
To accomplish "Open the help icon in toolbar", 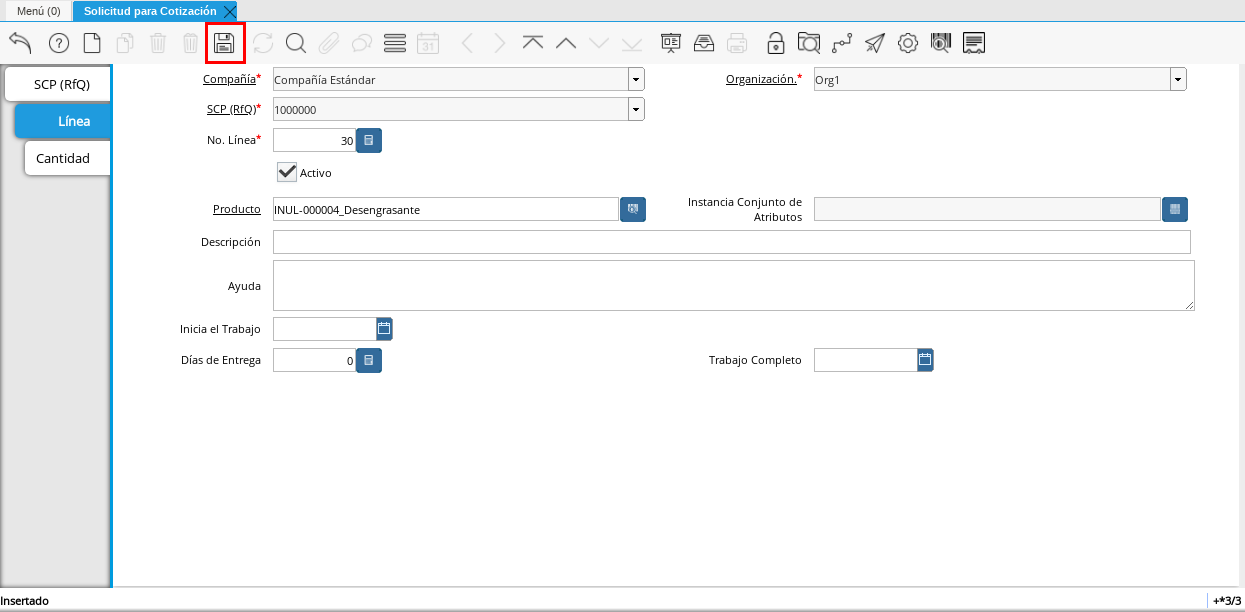I will tap(58, 43).
